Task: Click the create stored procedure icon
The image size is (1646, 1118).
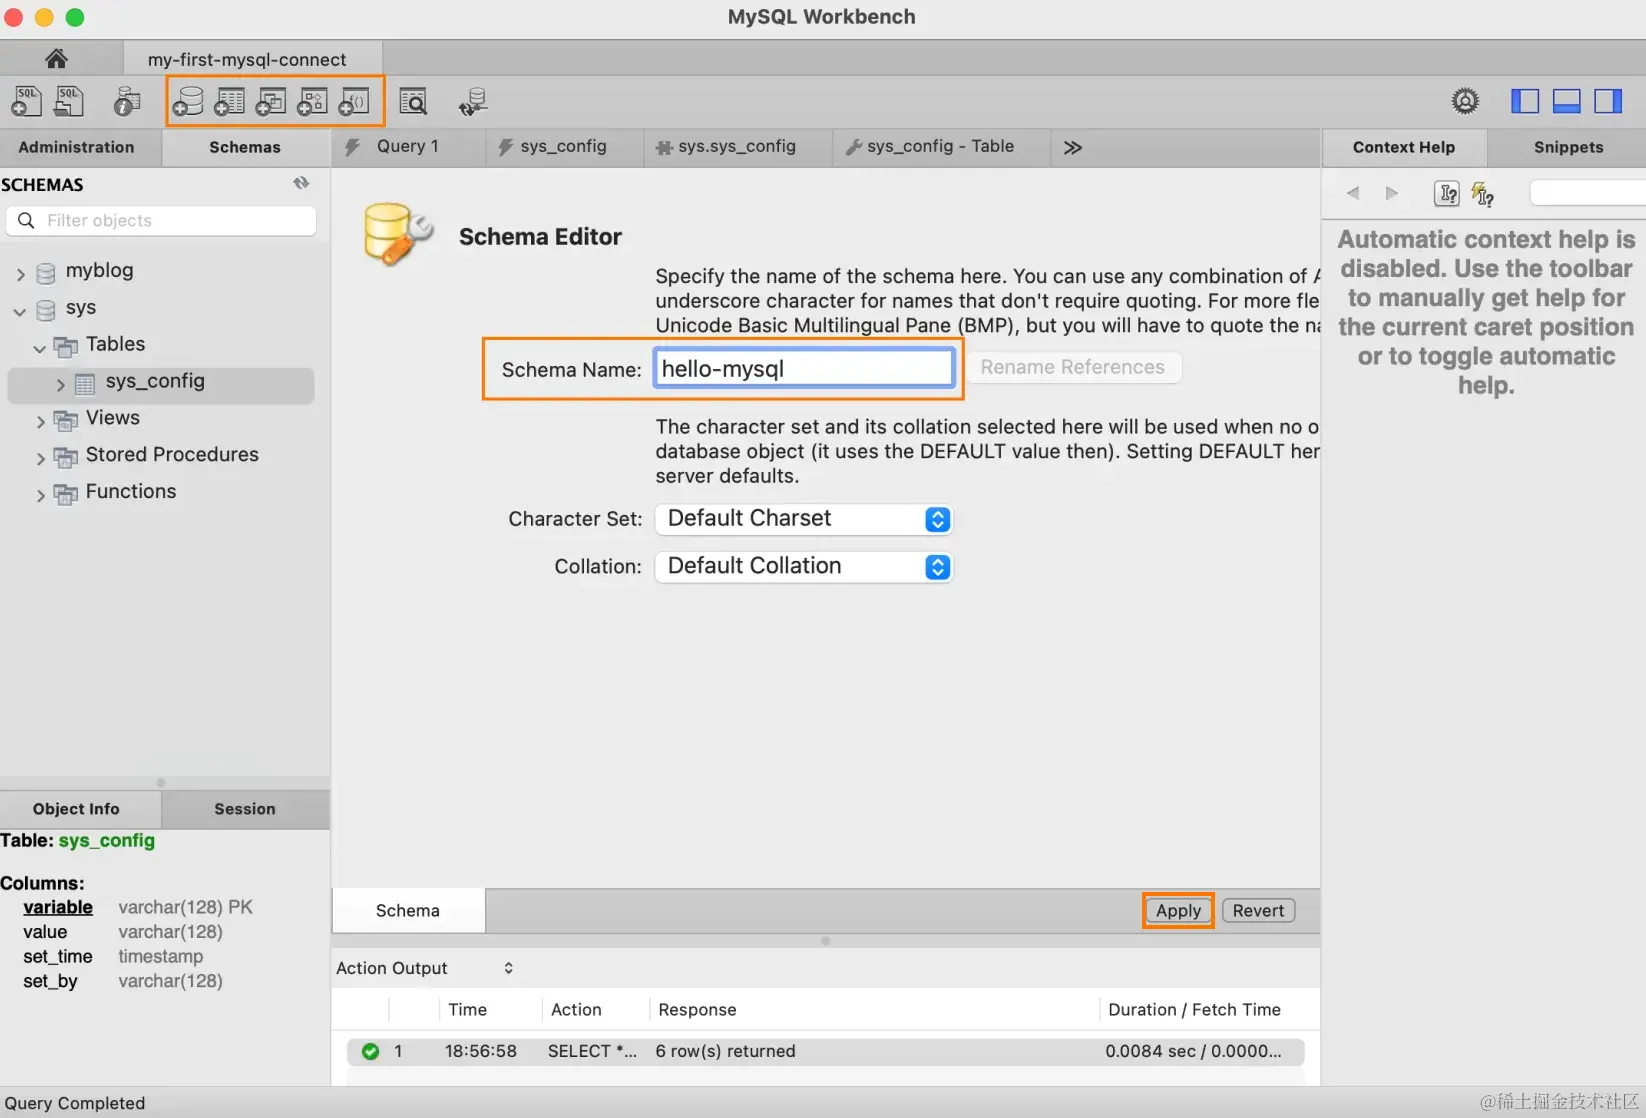Action: (x=312, y=101)
